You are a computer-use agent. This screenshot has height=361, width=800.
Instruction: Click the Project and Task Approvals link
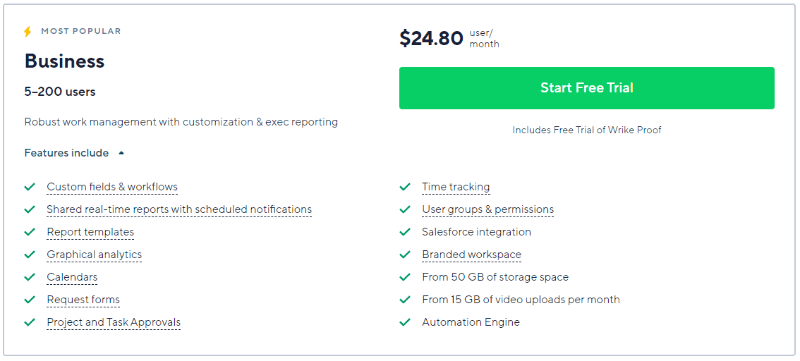coord(114,322)
